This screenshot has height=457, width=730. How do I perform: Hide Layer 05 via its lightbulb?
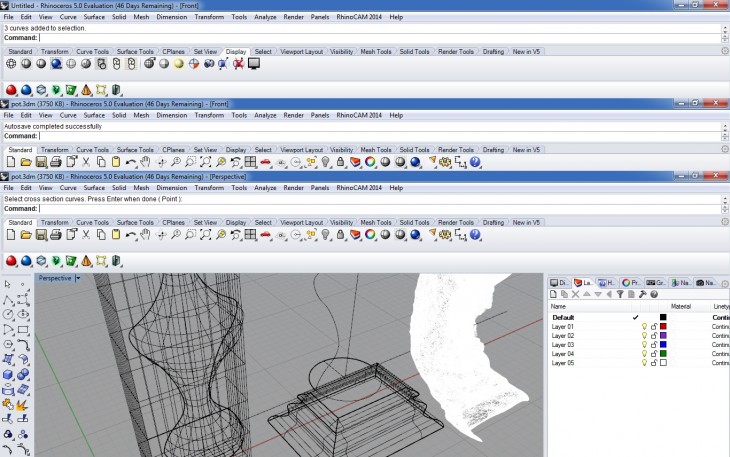644,362
